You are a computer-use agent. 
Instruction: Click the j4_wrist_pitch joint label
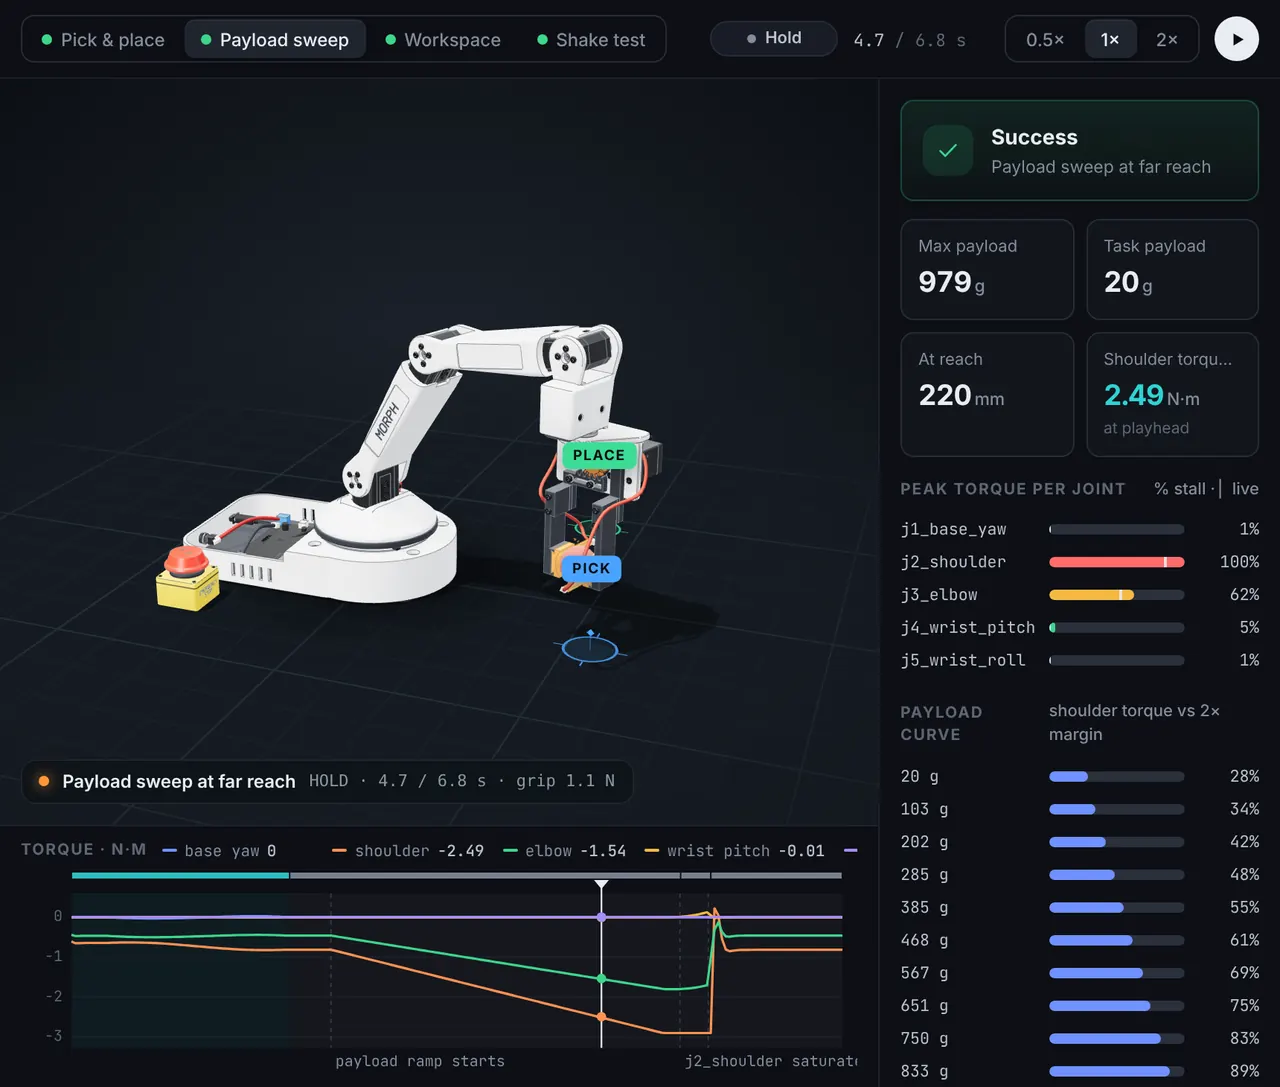point(968,627)
